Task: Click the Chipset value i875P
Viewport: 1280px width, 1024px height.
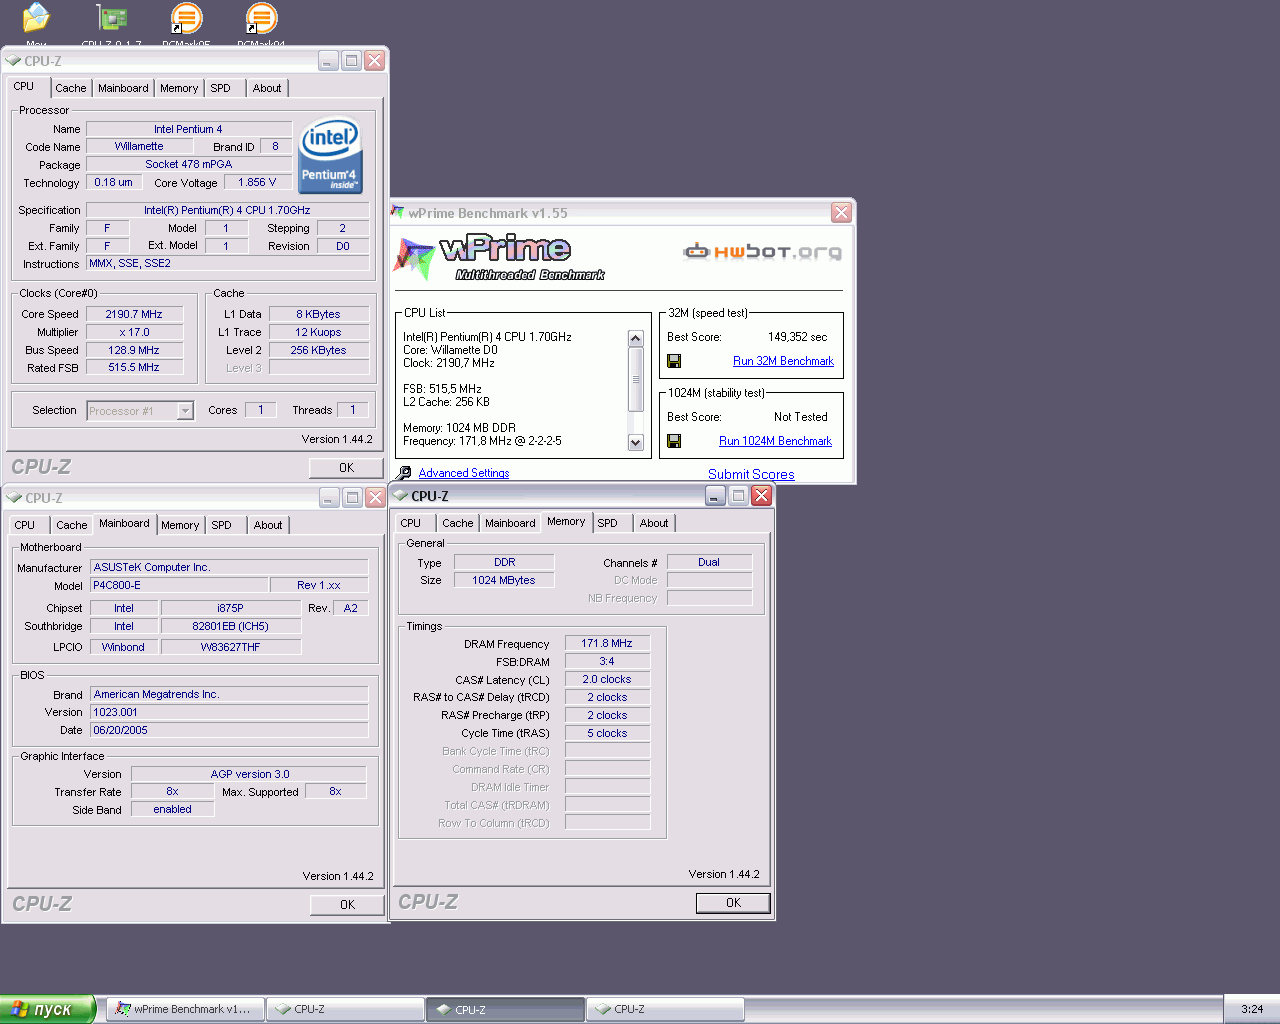Action: pos(230,608)
